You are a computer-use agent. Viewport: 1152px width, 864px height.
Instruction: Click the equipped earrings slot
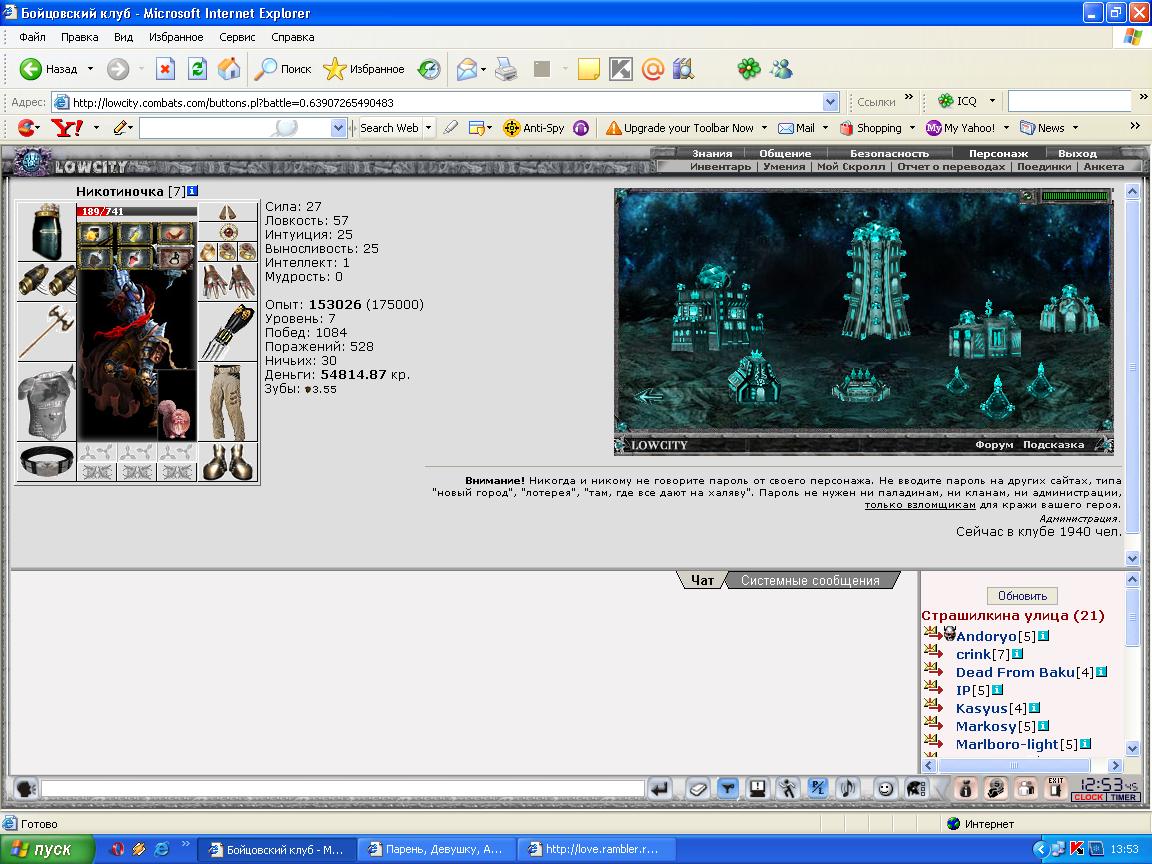228,212
